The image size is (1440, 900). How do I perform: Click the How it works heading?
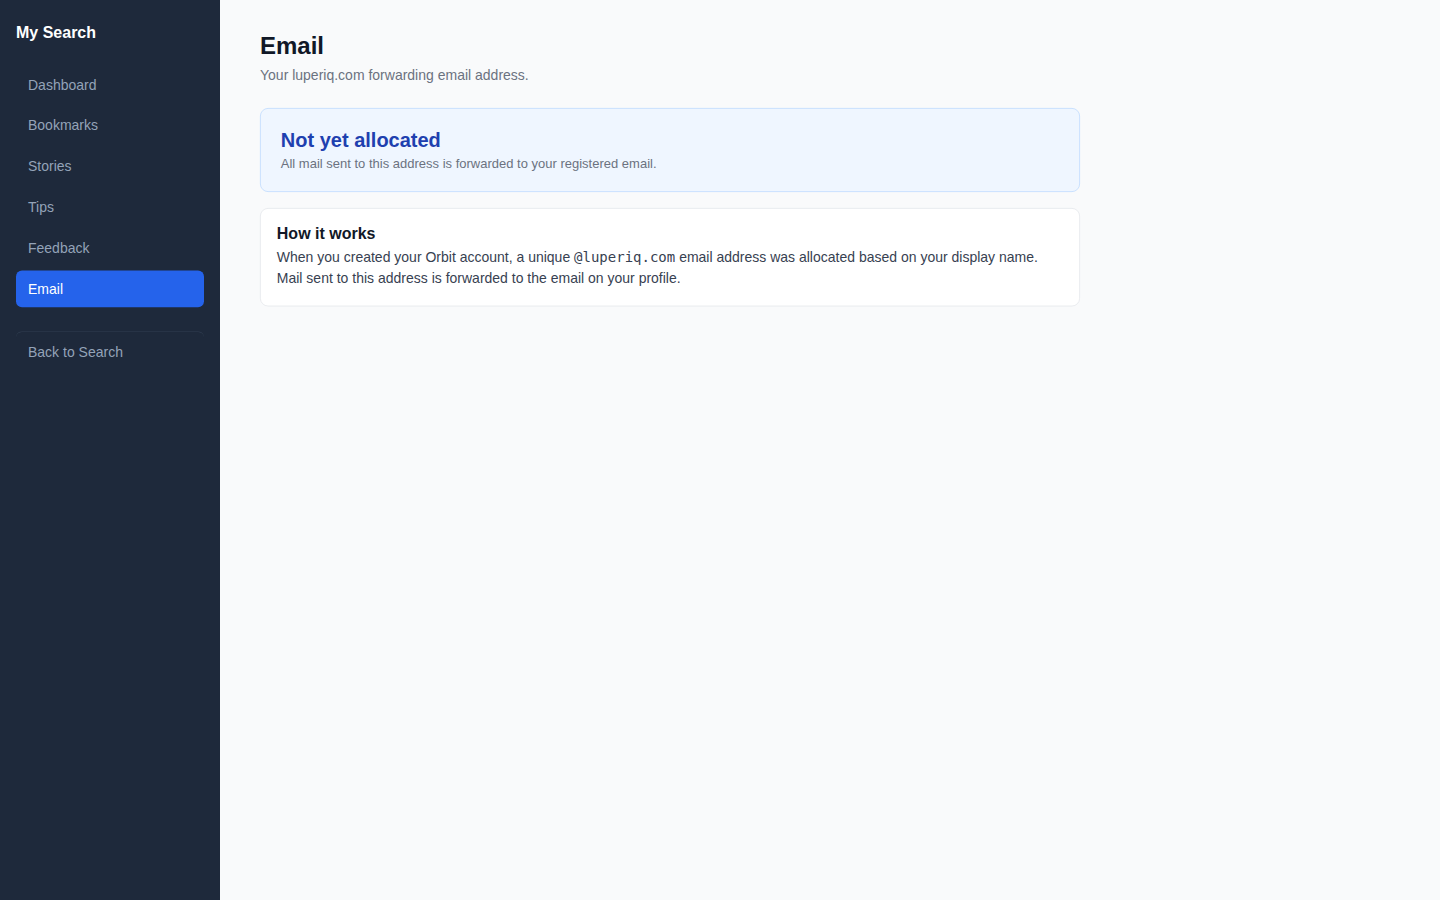(x=326, y=233)
